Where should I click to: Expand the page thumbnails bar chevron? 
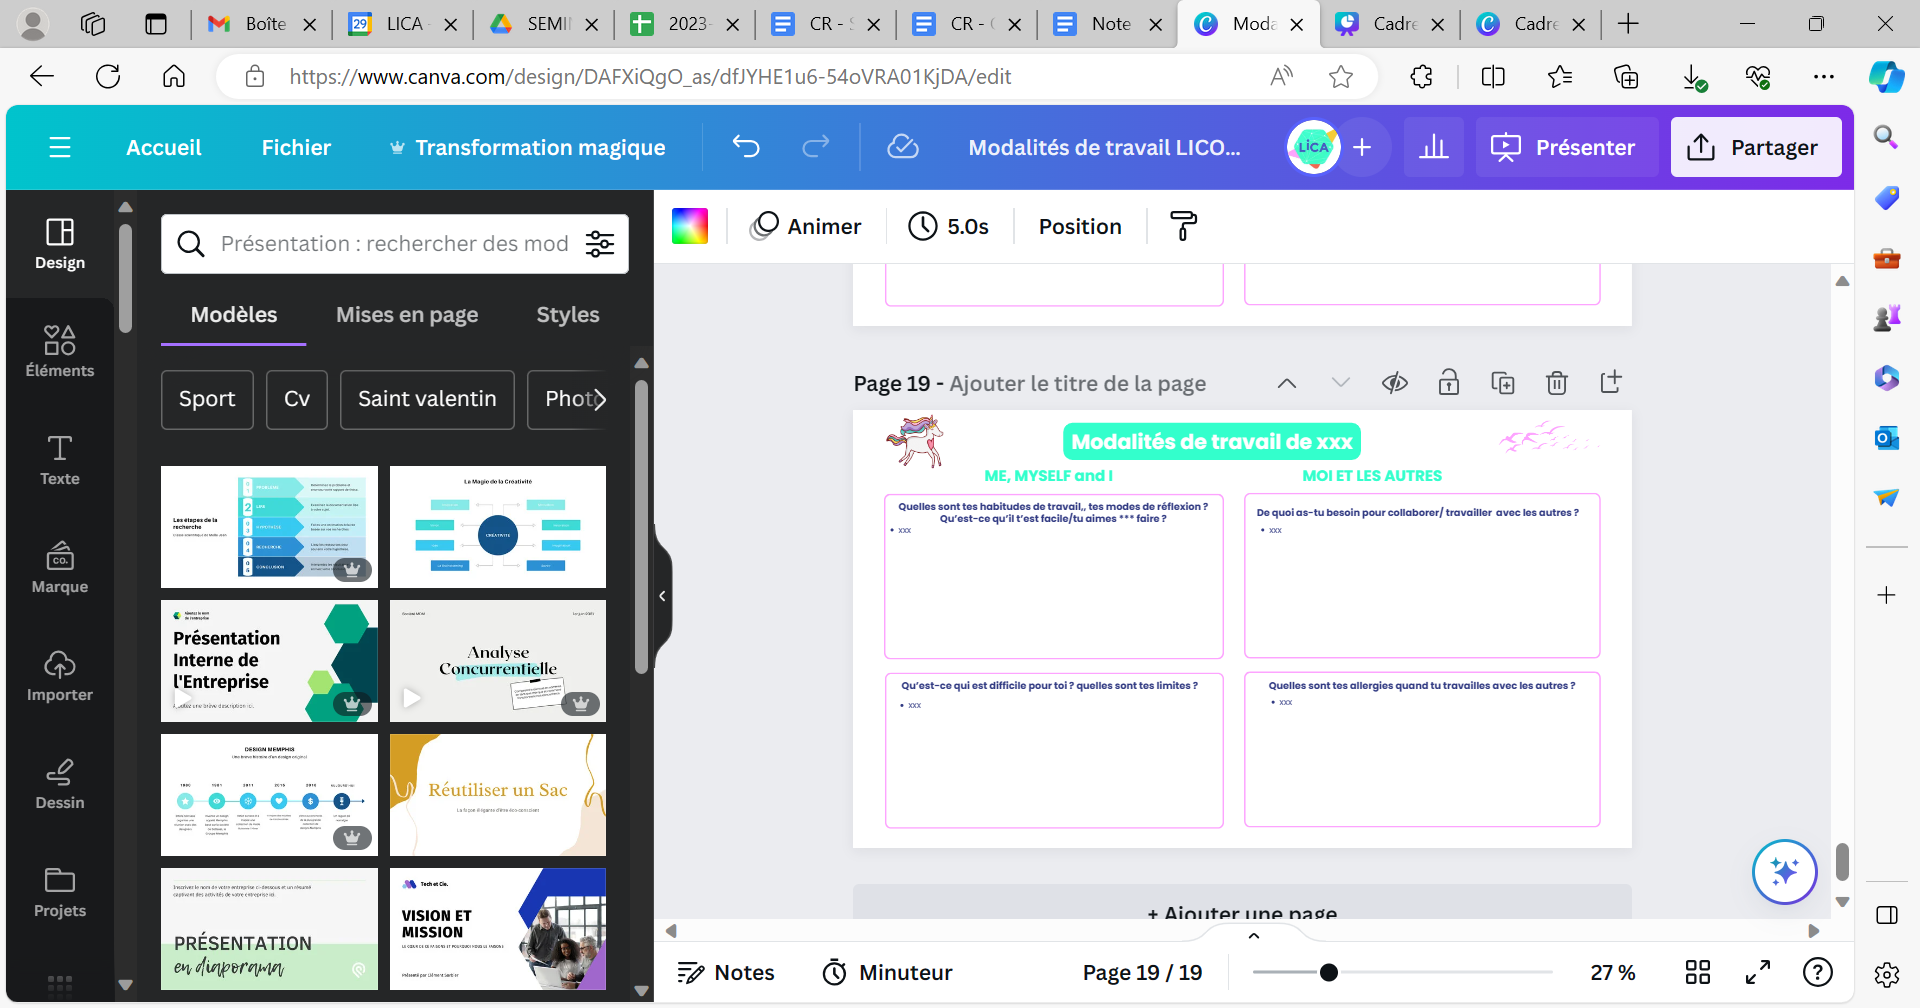1254,936
